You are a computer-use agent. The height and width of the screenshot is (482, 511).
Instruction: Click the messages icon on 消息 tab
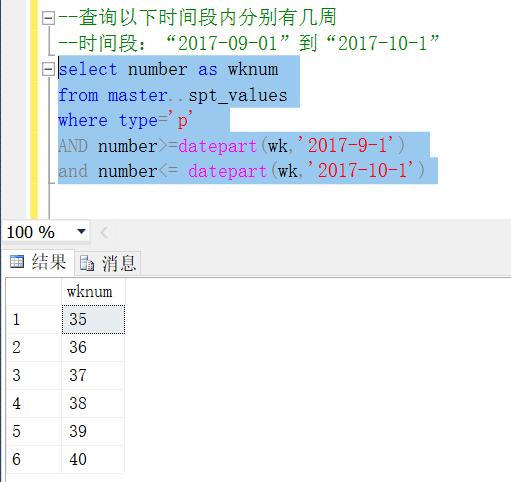pos(87,263)
